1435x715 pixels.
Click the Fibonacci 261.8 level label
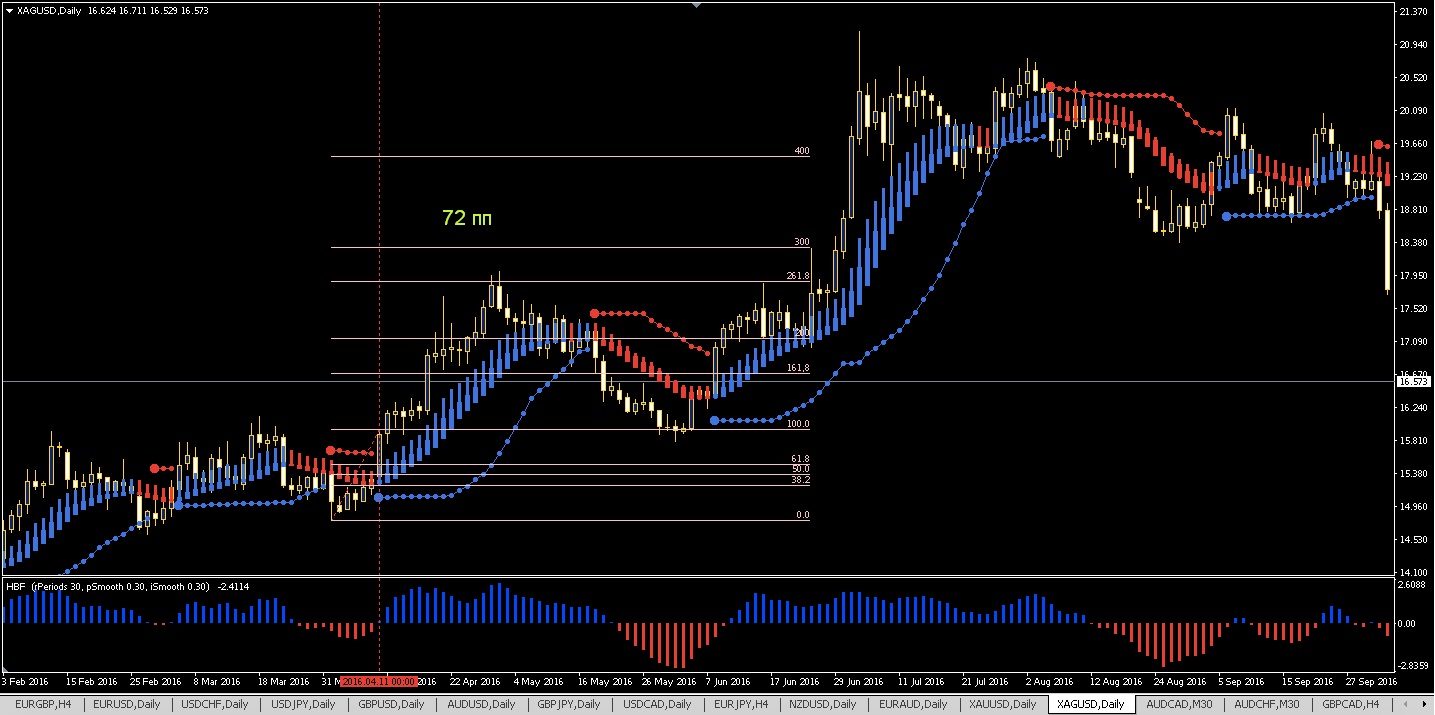click(x=797, y=275)
